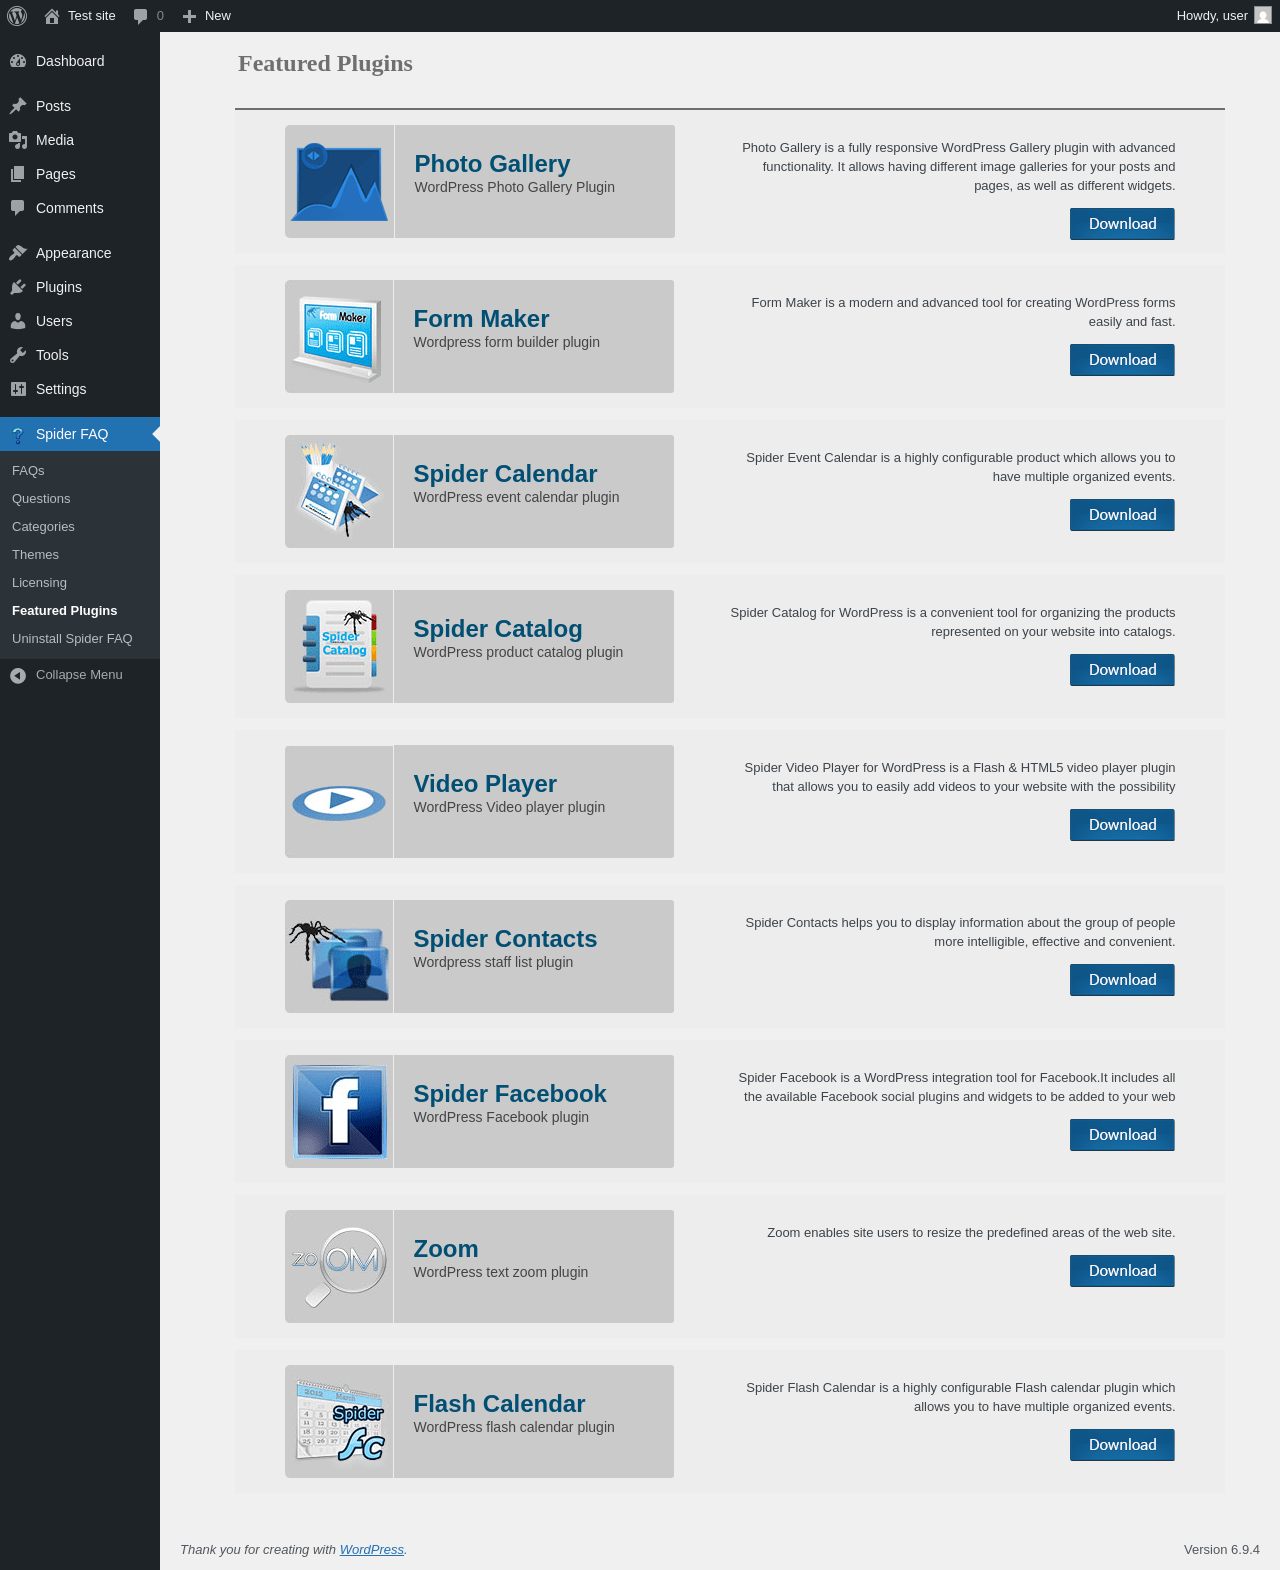The image size is (1280, 1570).
Task: Download the Flash Calendar plugin
Action: pyautogui.click(x=1122, y=1445)
